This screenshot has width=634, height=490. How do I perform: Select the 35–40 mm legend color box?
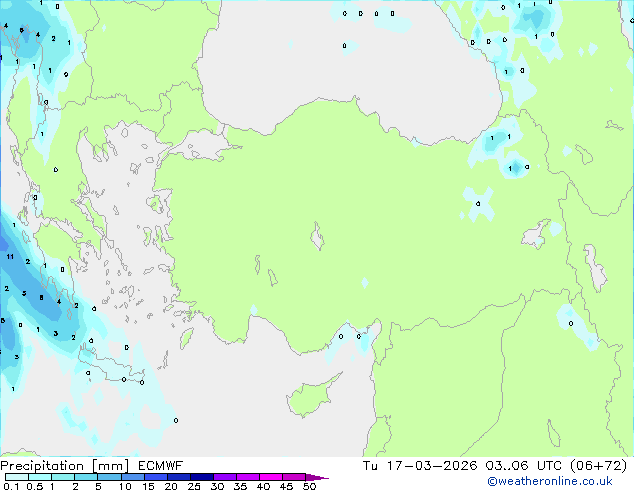coord(247,477)
